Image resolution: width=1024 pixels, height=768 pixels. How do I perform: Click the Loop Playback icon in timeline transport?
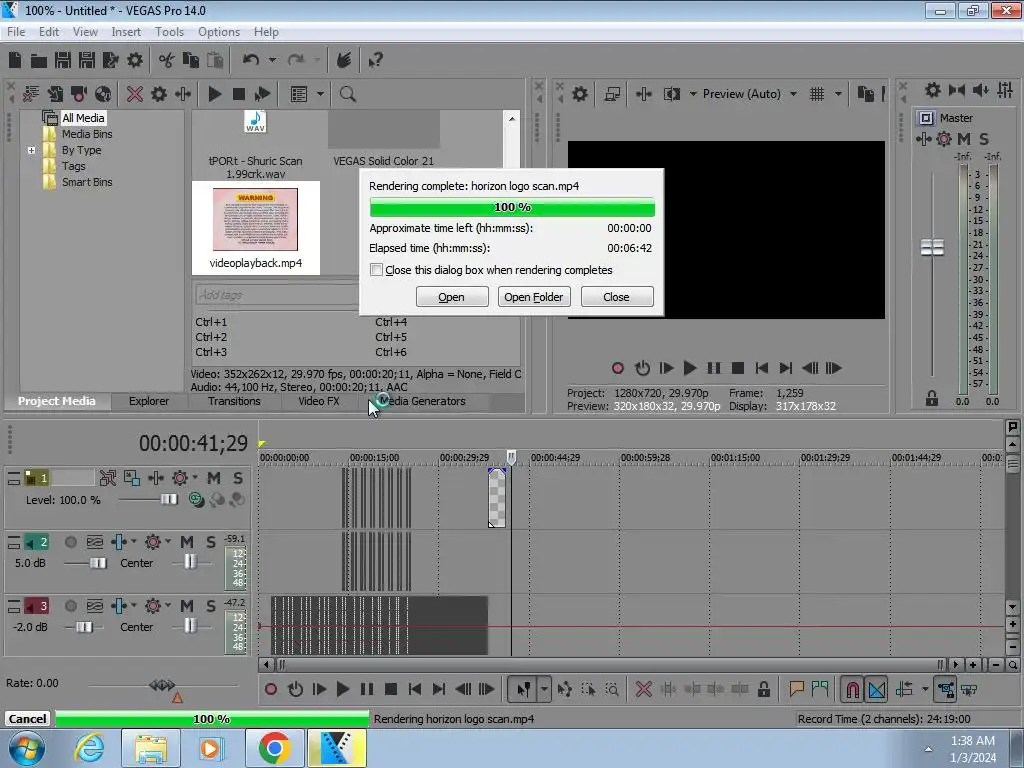(x=295, y=689)
